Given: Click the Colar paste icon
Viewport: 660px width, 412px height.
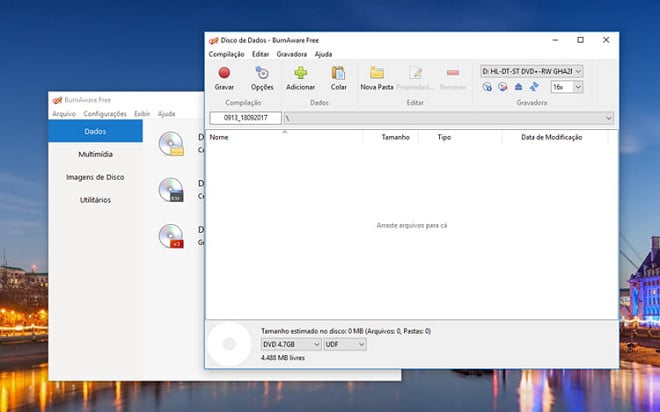Looking at the screenshot, I should pos(338,73).
